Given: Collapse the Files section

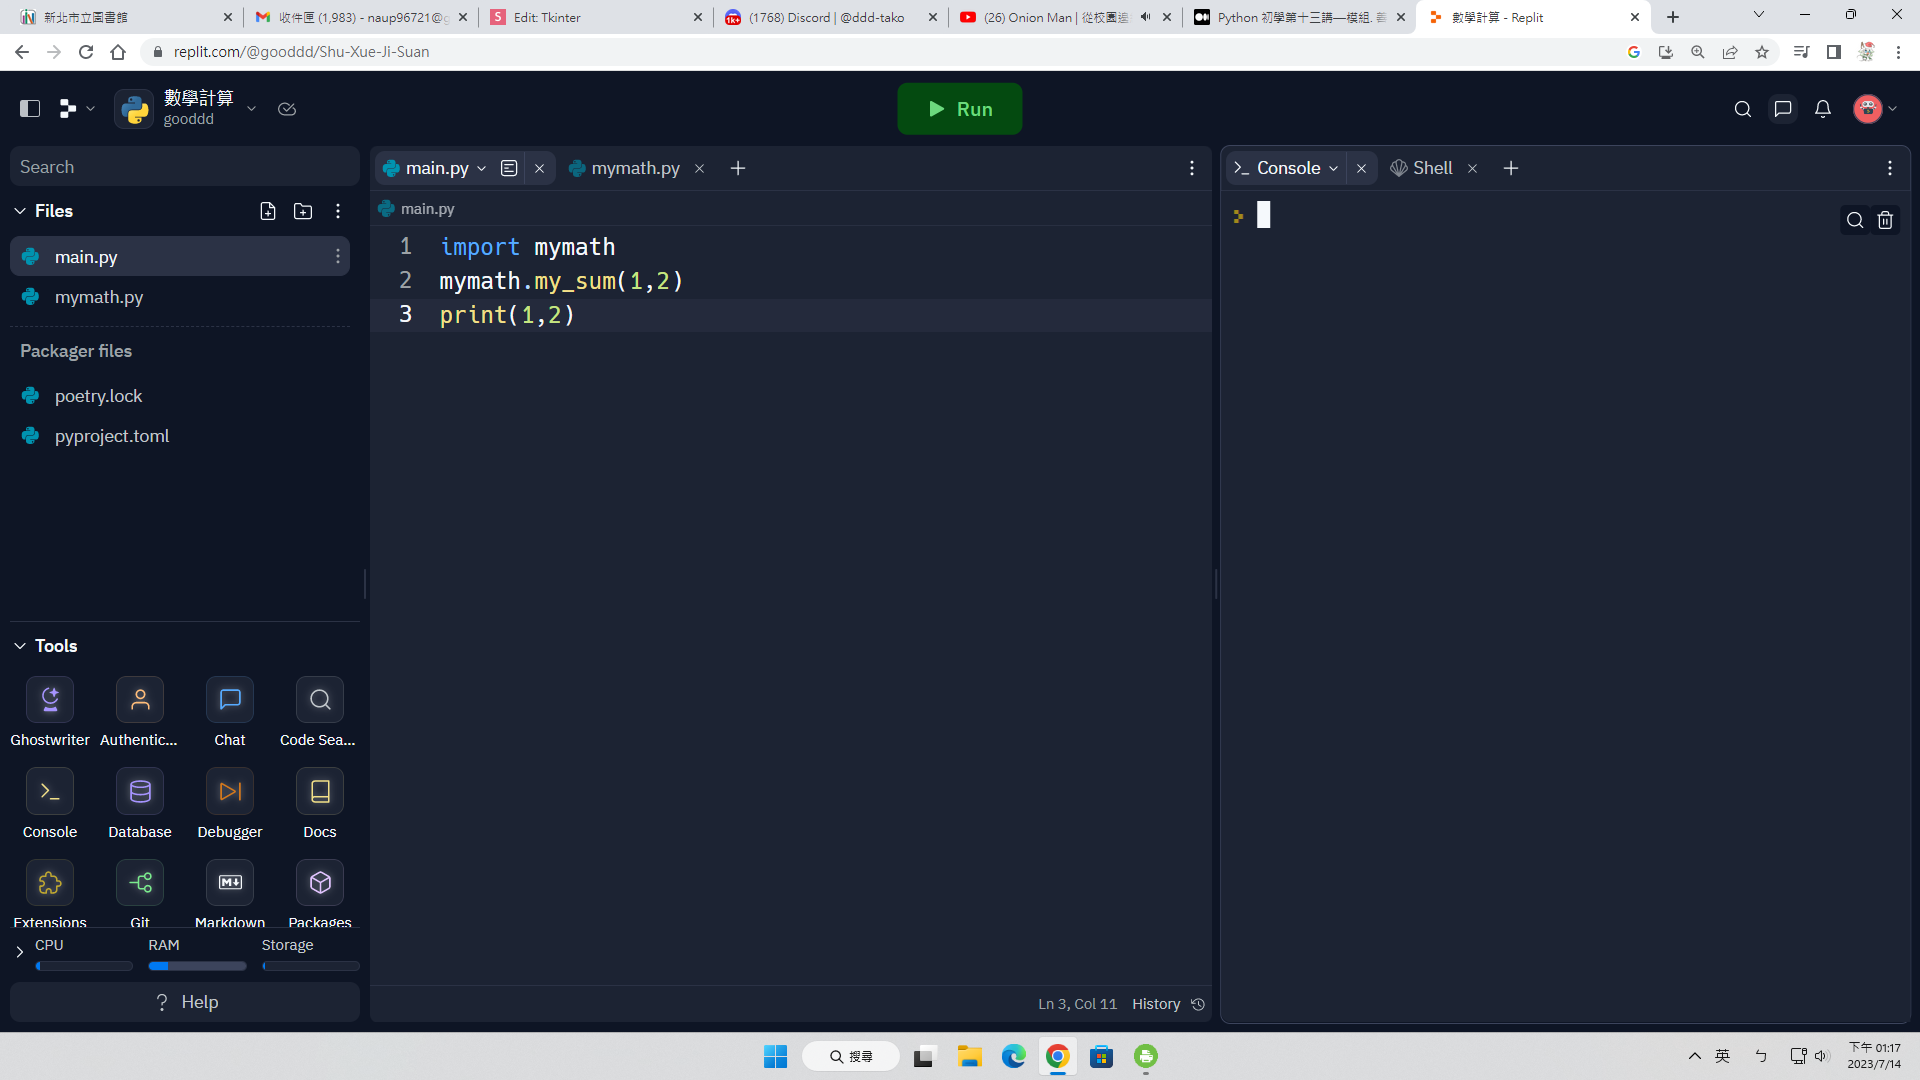Looking at the screenshot, I should (20, 211).
